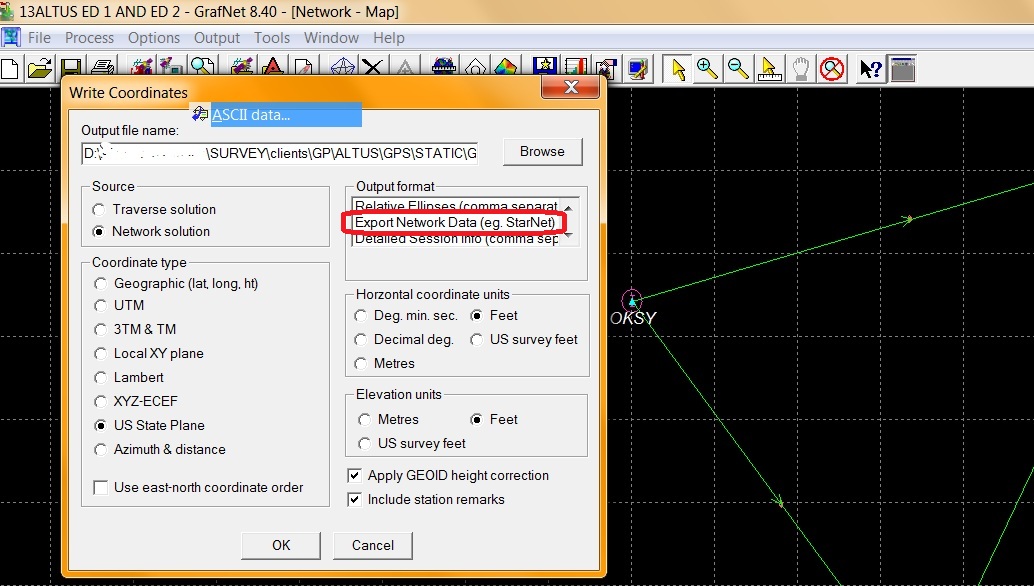Select Export Network Data output format
This screenshot has height=586, width=1034.
(454, 221)
